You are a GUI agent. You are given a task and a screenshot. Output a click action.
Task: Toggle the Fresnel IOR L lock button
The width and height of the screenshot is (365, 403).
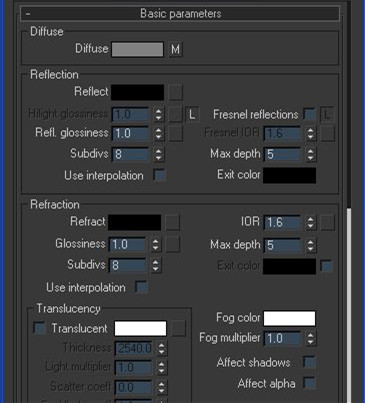tap(327, 115)
